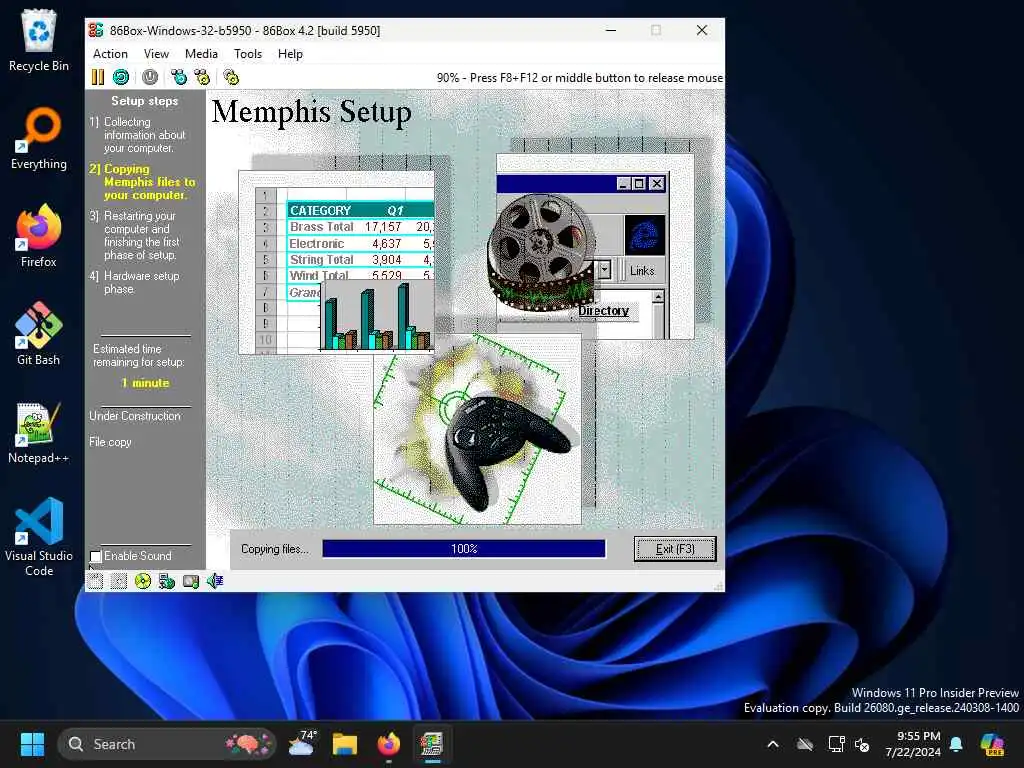Click step 3 'Restarting your computer' text
The width and height of the screenshot is (1024, 768).
pos(135,236)
